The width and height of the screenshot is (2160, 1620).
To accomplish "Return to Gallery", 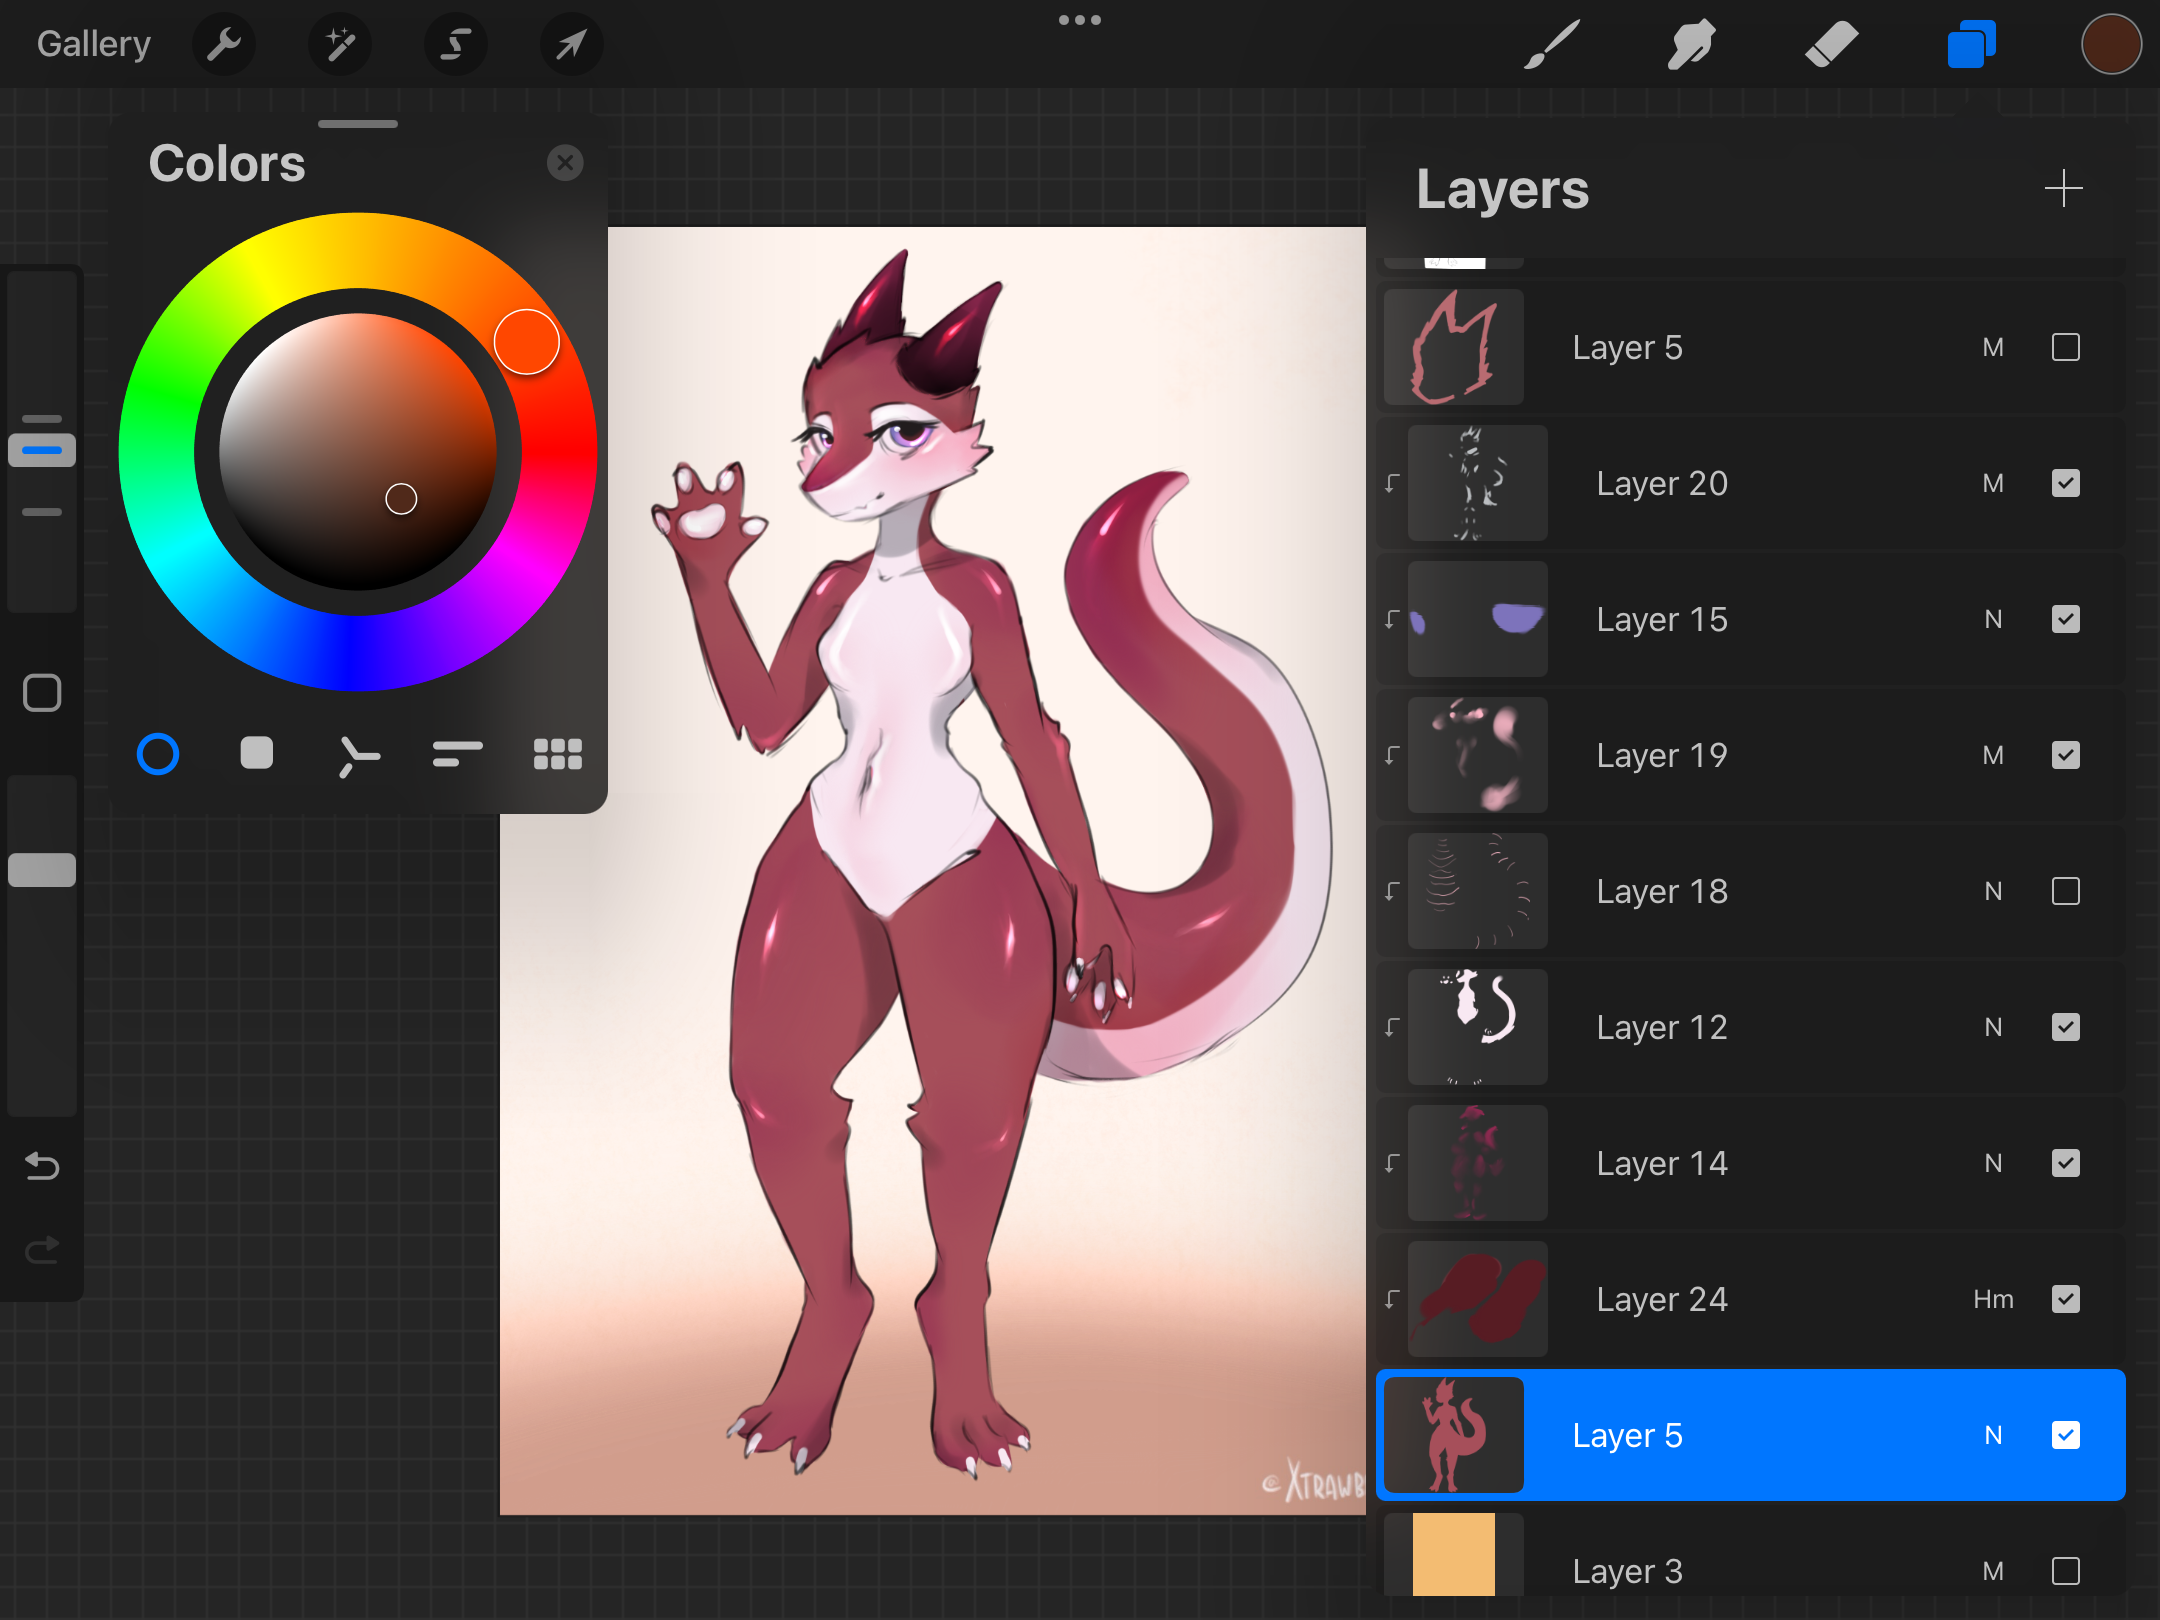I will pos(94,44).
